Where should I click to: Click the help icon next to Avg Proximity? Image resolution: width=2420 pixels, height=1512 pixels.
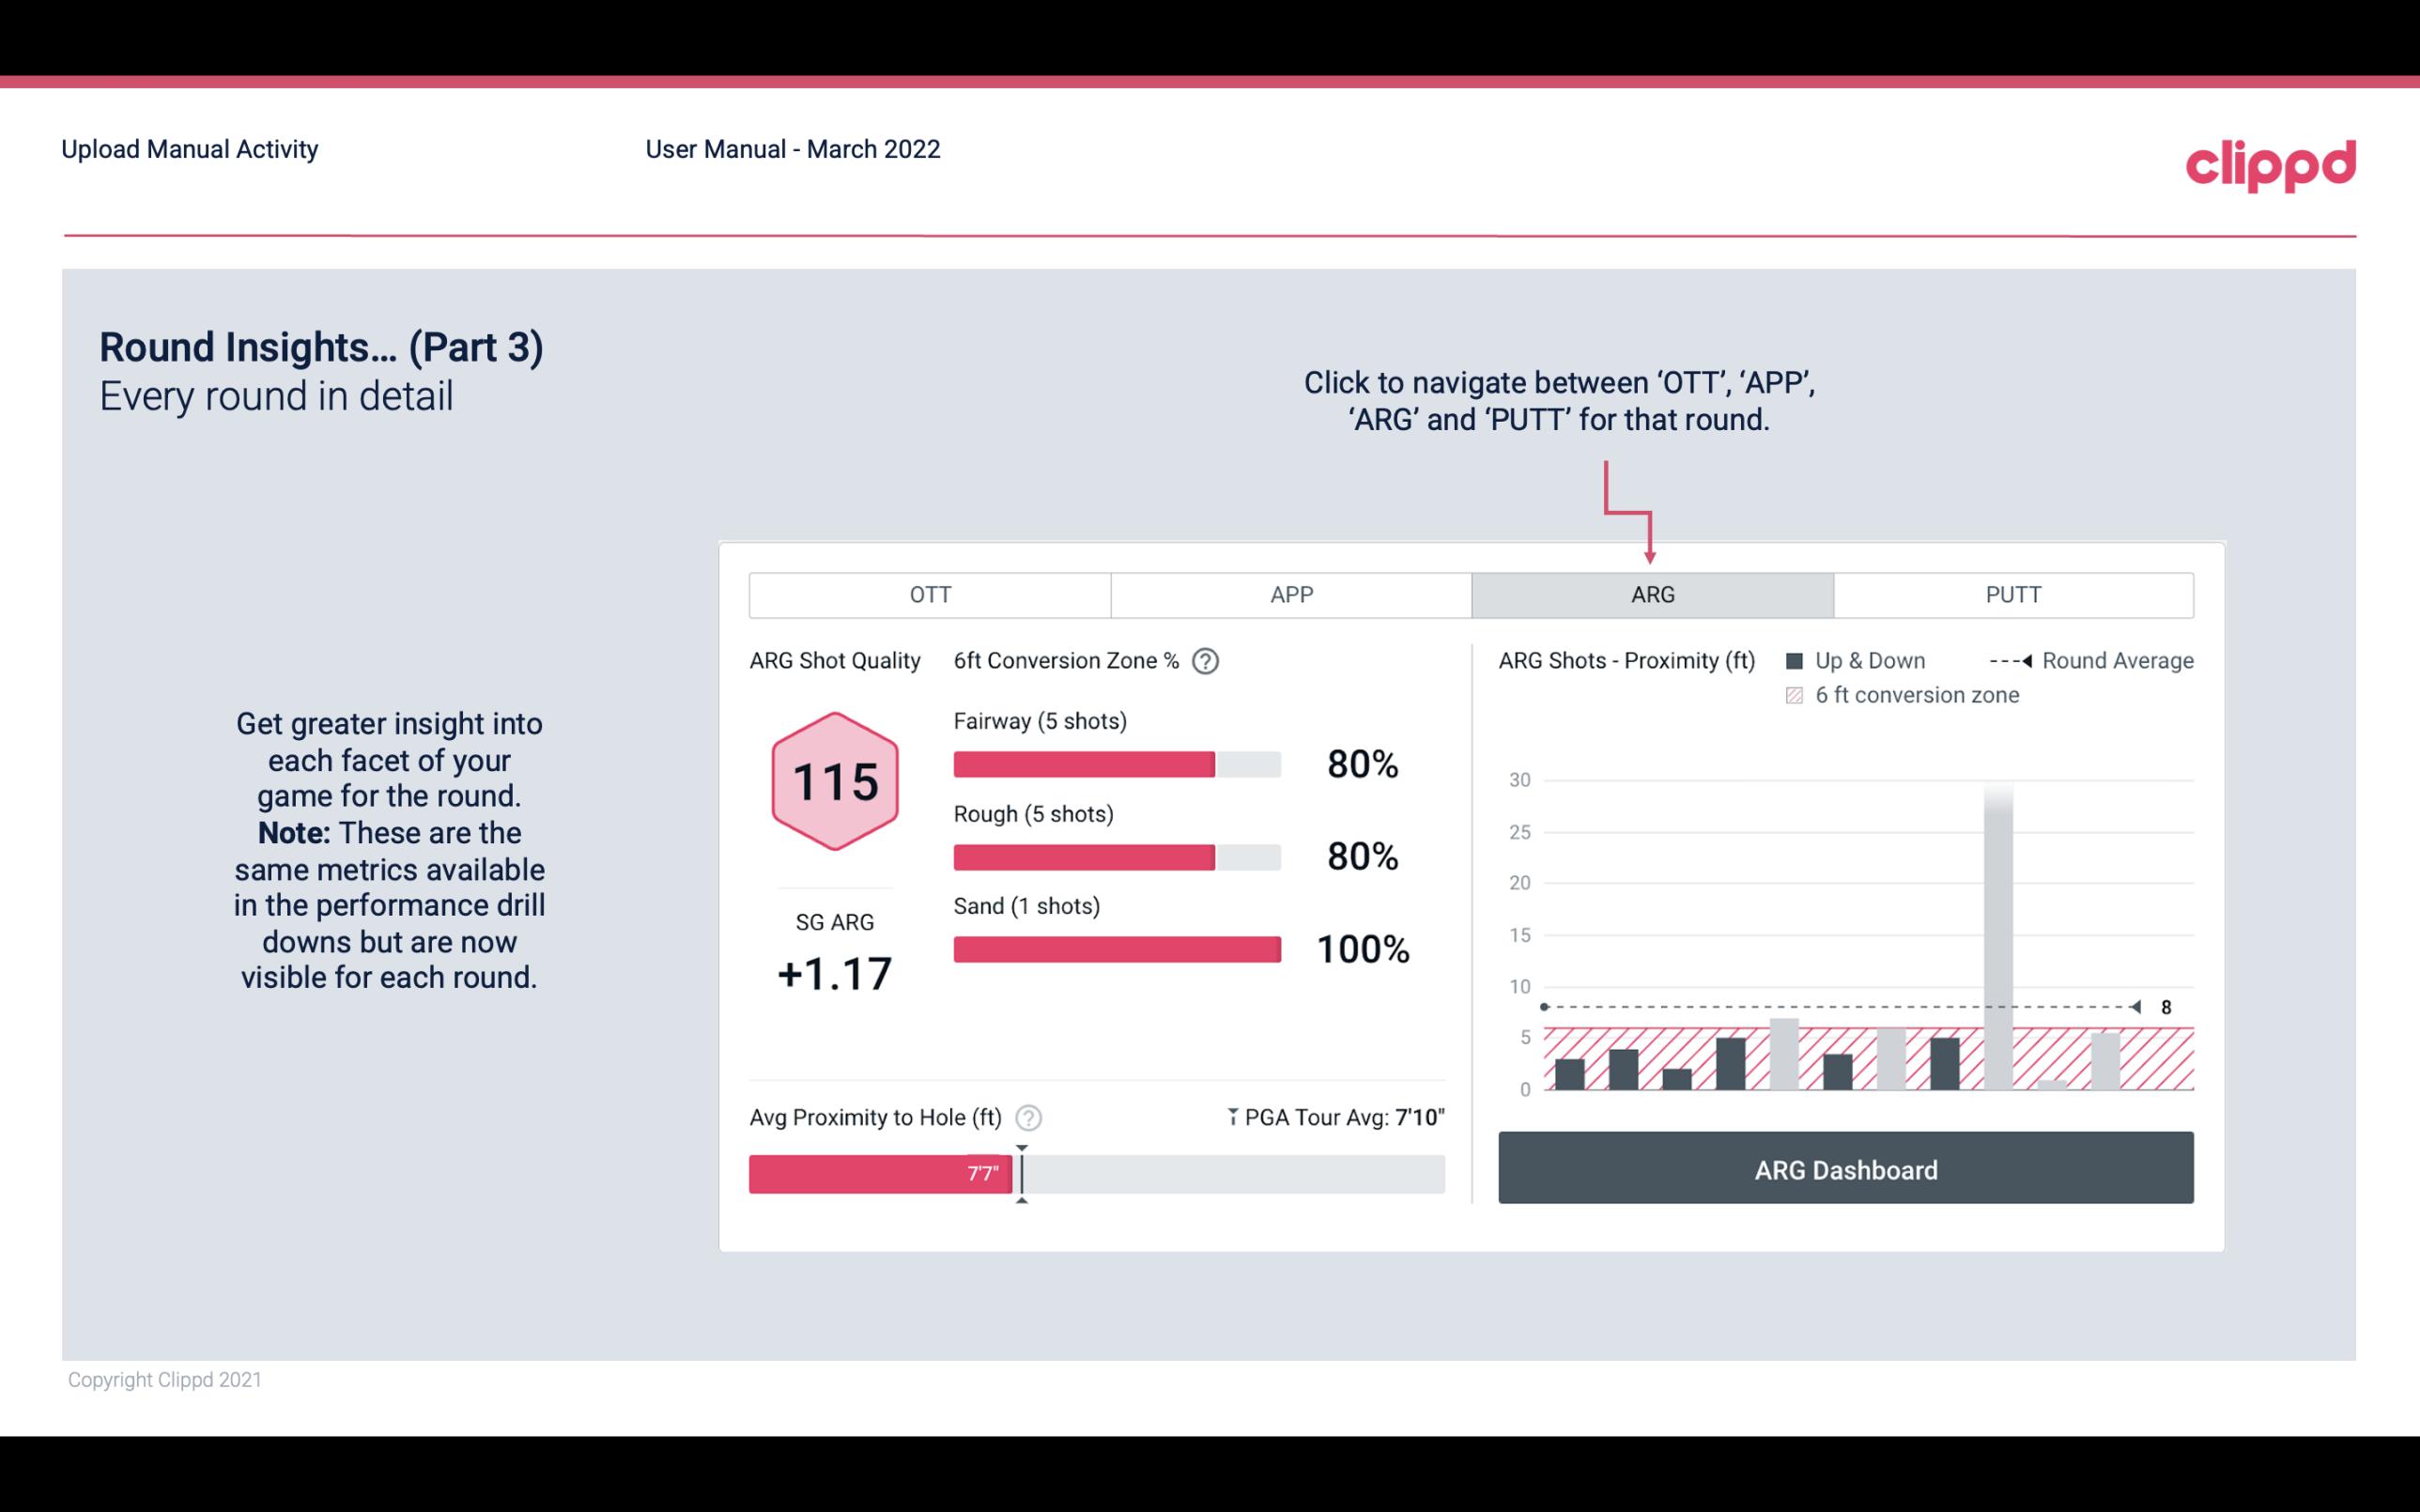(x=1031, y=1117)
